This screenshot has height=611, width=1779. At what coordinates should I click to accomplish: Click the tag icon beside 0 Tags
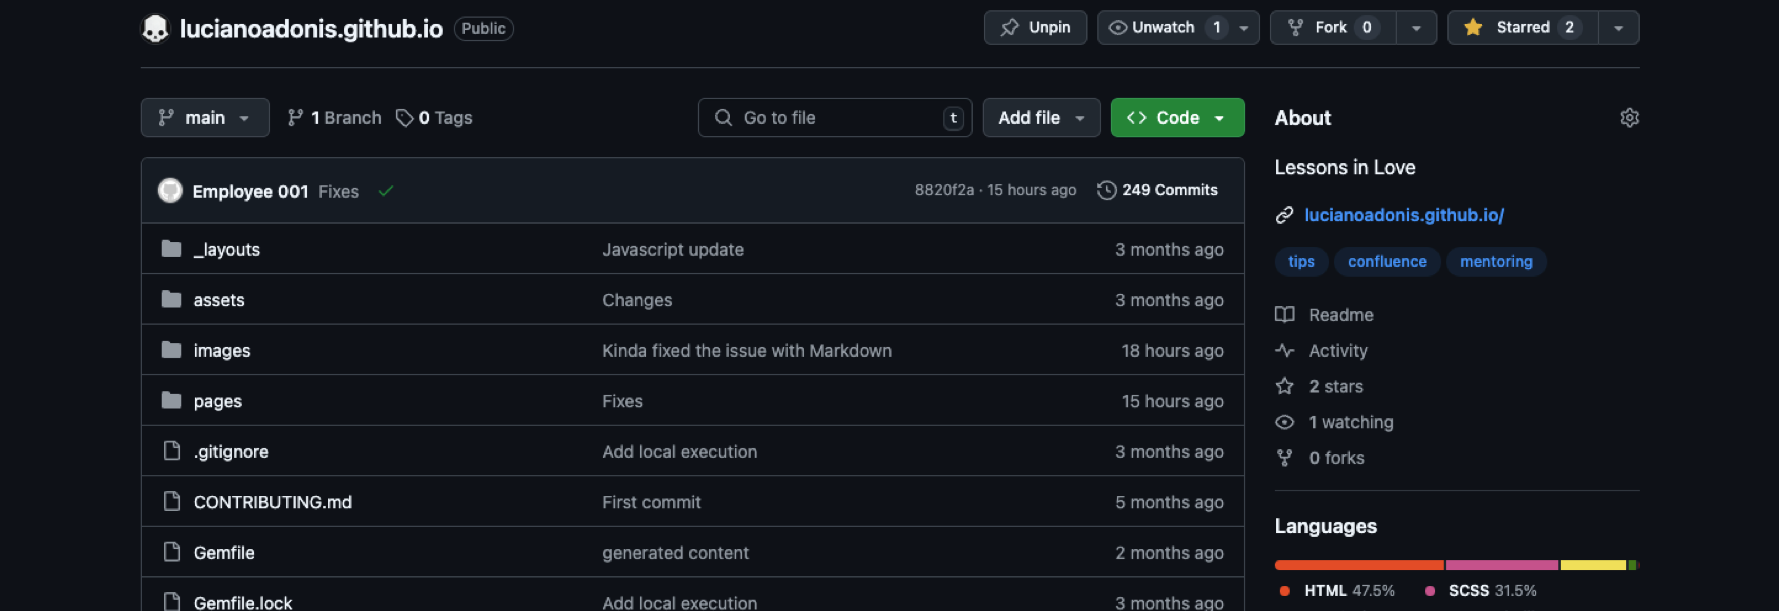pyautogui.click(x=405, y=118)
